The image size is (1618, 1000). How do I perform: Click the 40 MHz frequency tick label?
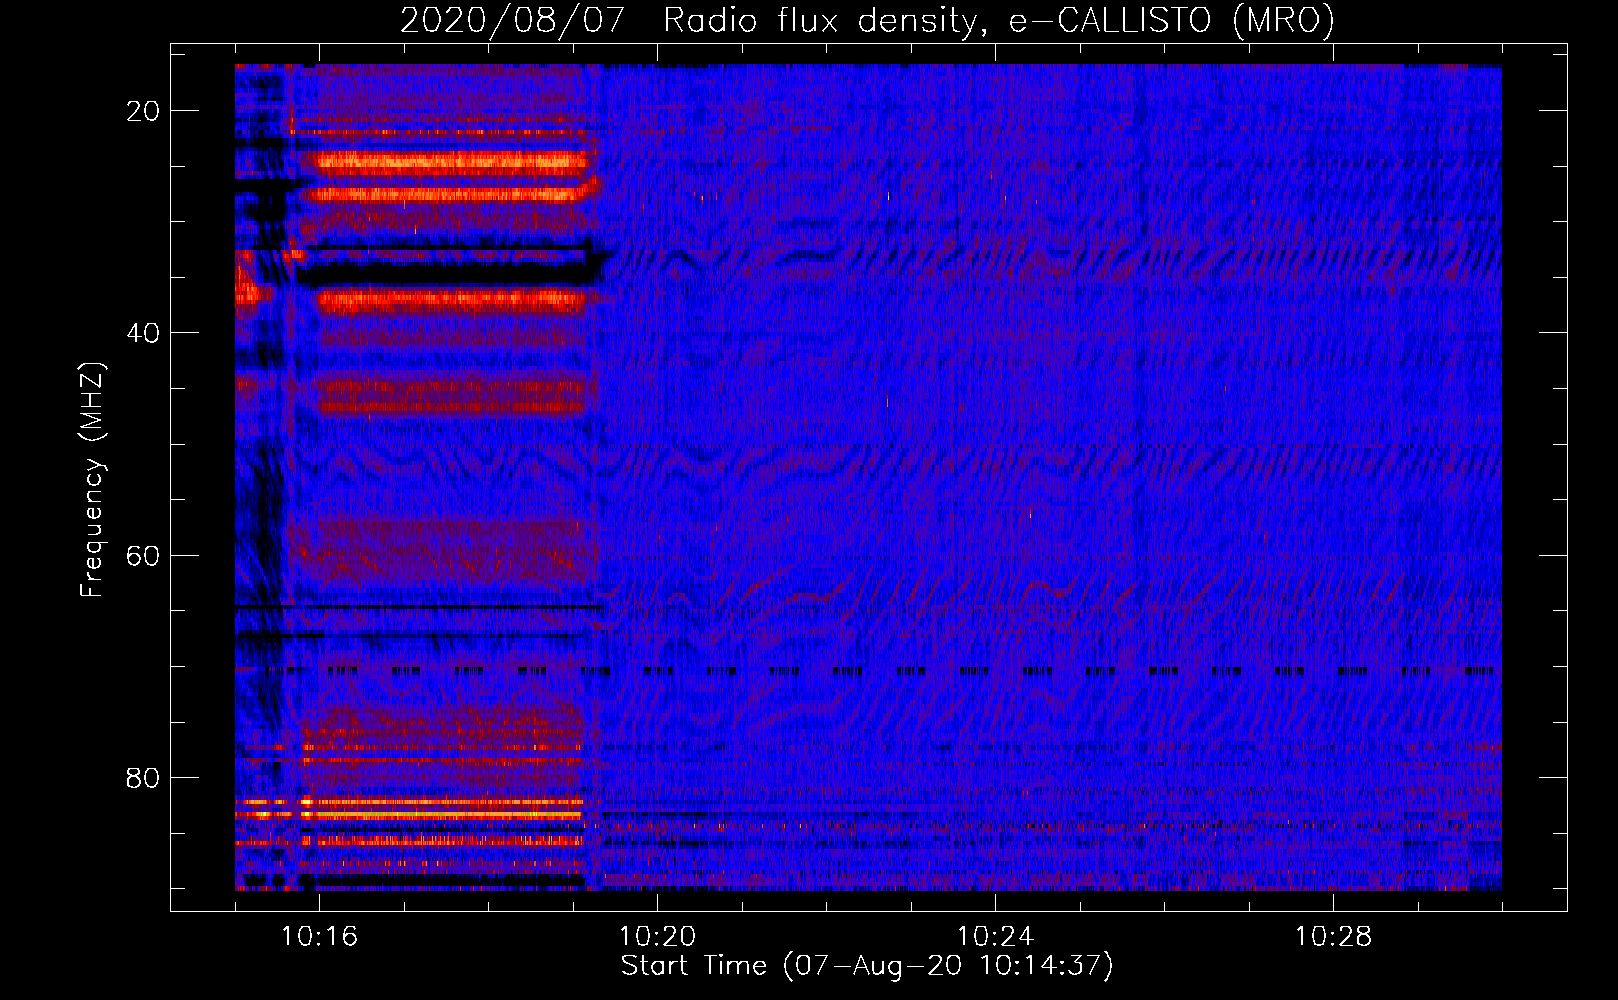(144, 333)
